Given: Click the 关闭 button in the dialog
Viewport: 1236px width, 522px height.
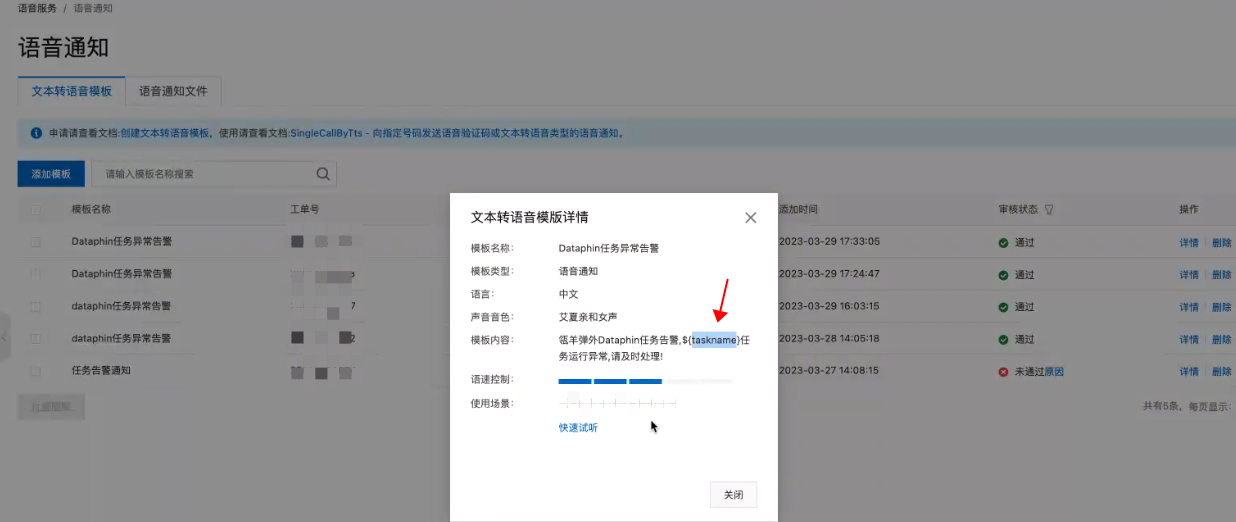Looking at the screenshot, I should pos(733,495).
